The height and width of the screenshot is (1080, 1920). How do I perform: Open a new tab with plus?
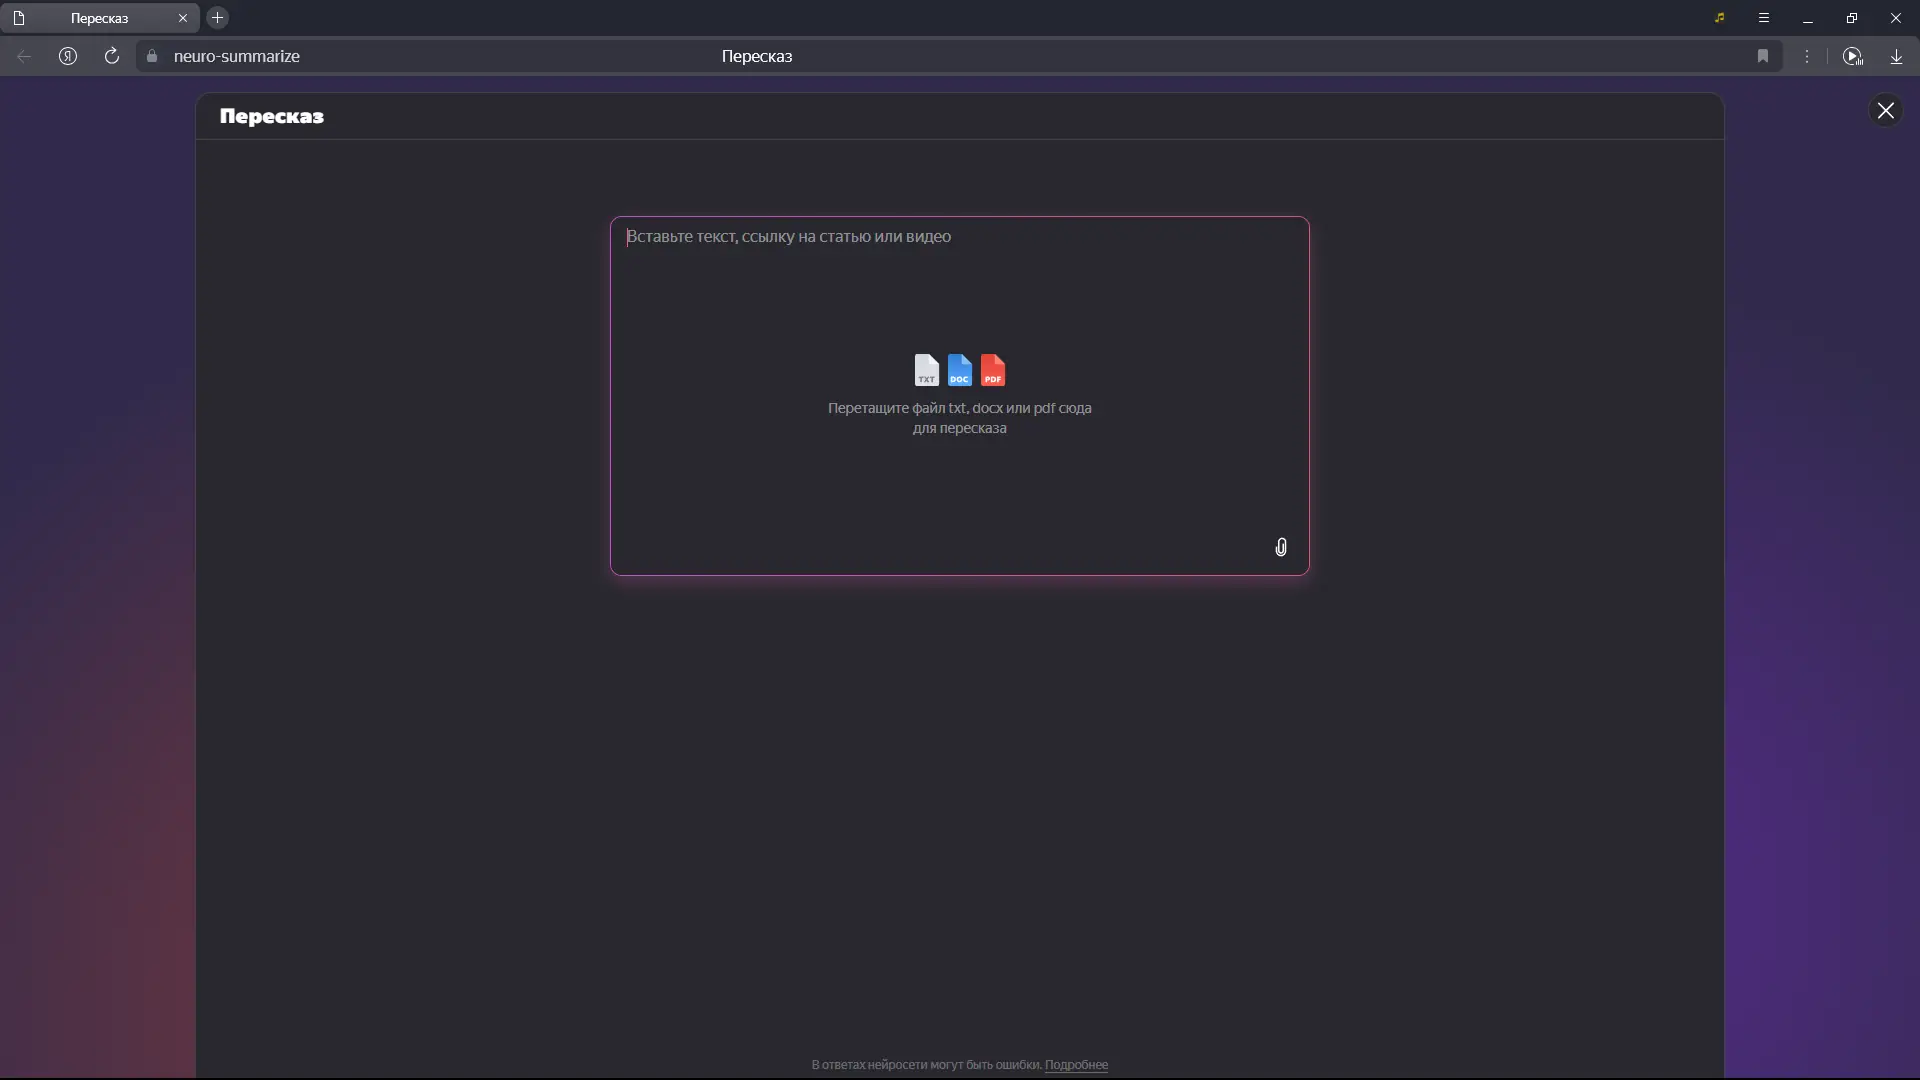217,18
